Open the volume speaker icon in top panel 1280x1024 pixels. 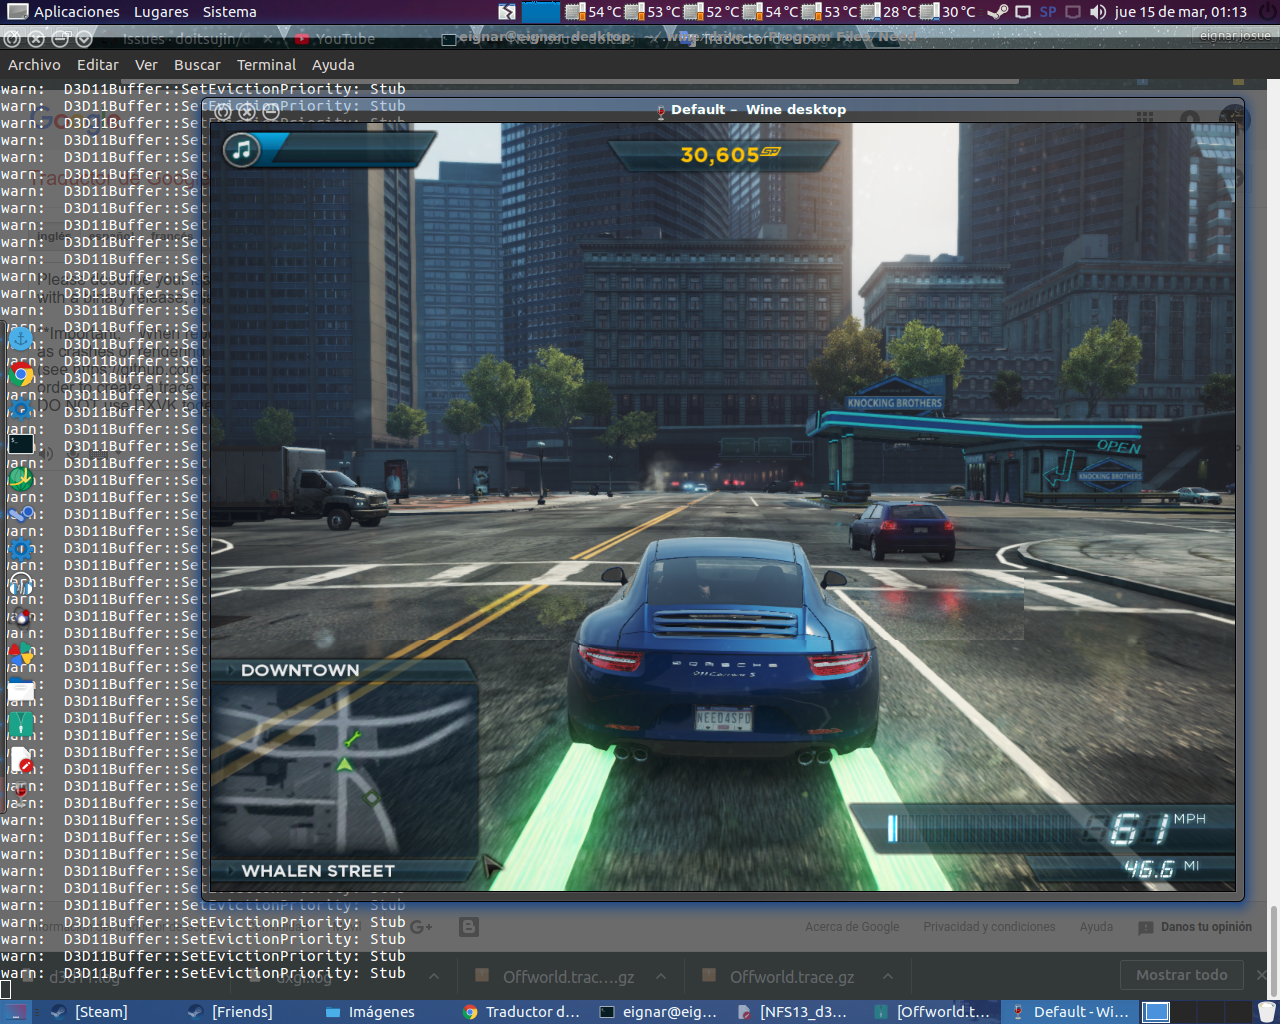(1098, 12)
